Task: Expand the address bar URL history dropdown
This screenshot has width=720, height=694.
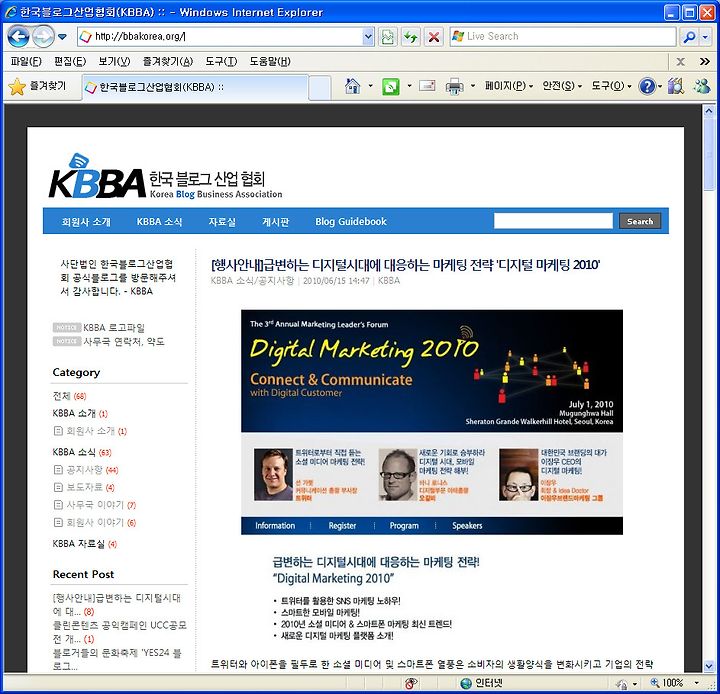Action: 368,36
